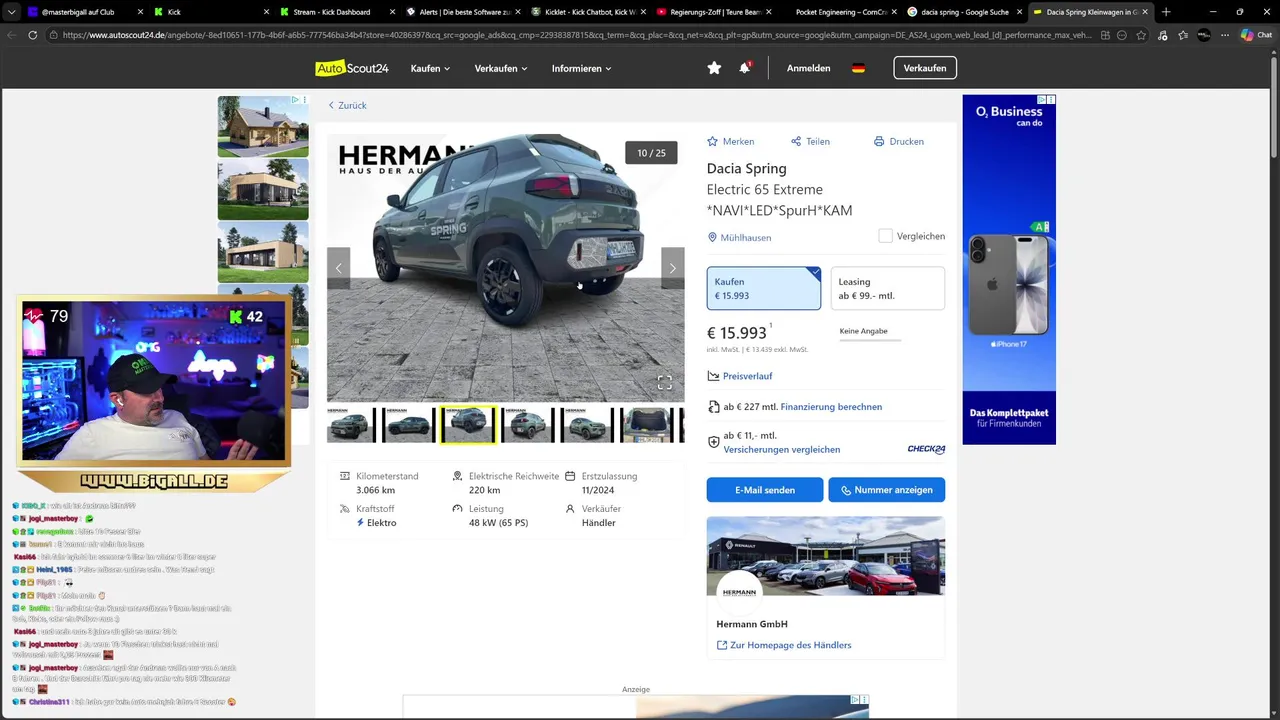Open the AutoScout24 logo homepage
Screen dimensions: 1280x720
click(x=352, y=68)
